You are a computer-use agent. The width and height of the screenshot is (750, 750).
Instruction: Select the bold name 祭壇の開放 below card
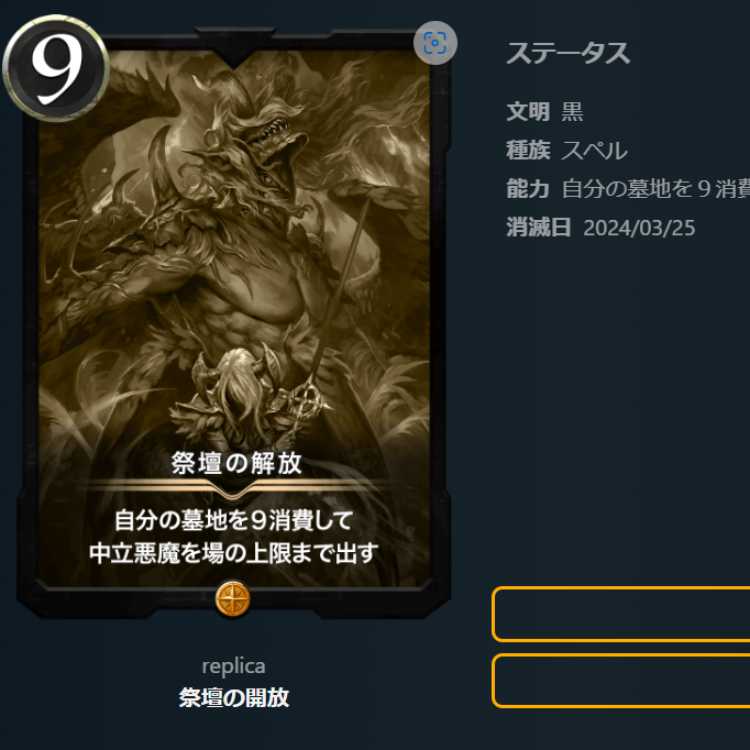tap(234, 698)
